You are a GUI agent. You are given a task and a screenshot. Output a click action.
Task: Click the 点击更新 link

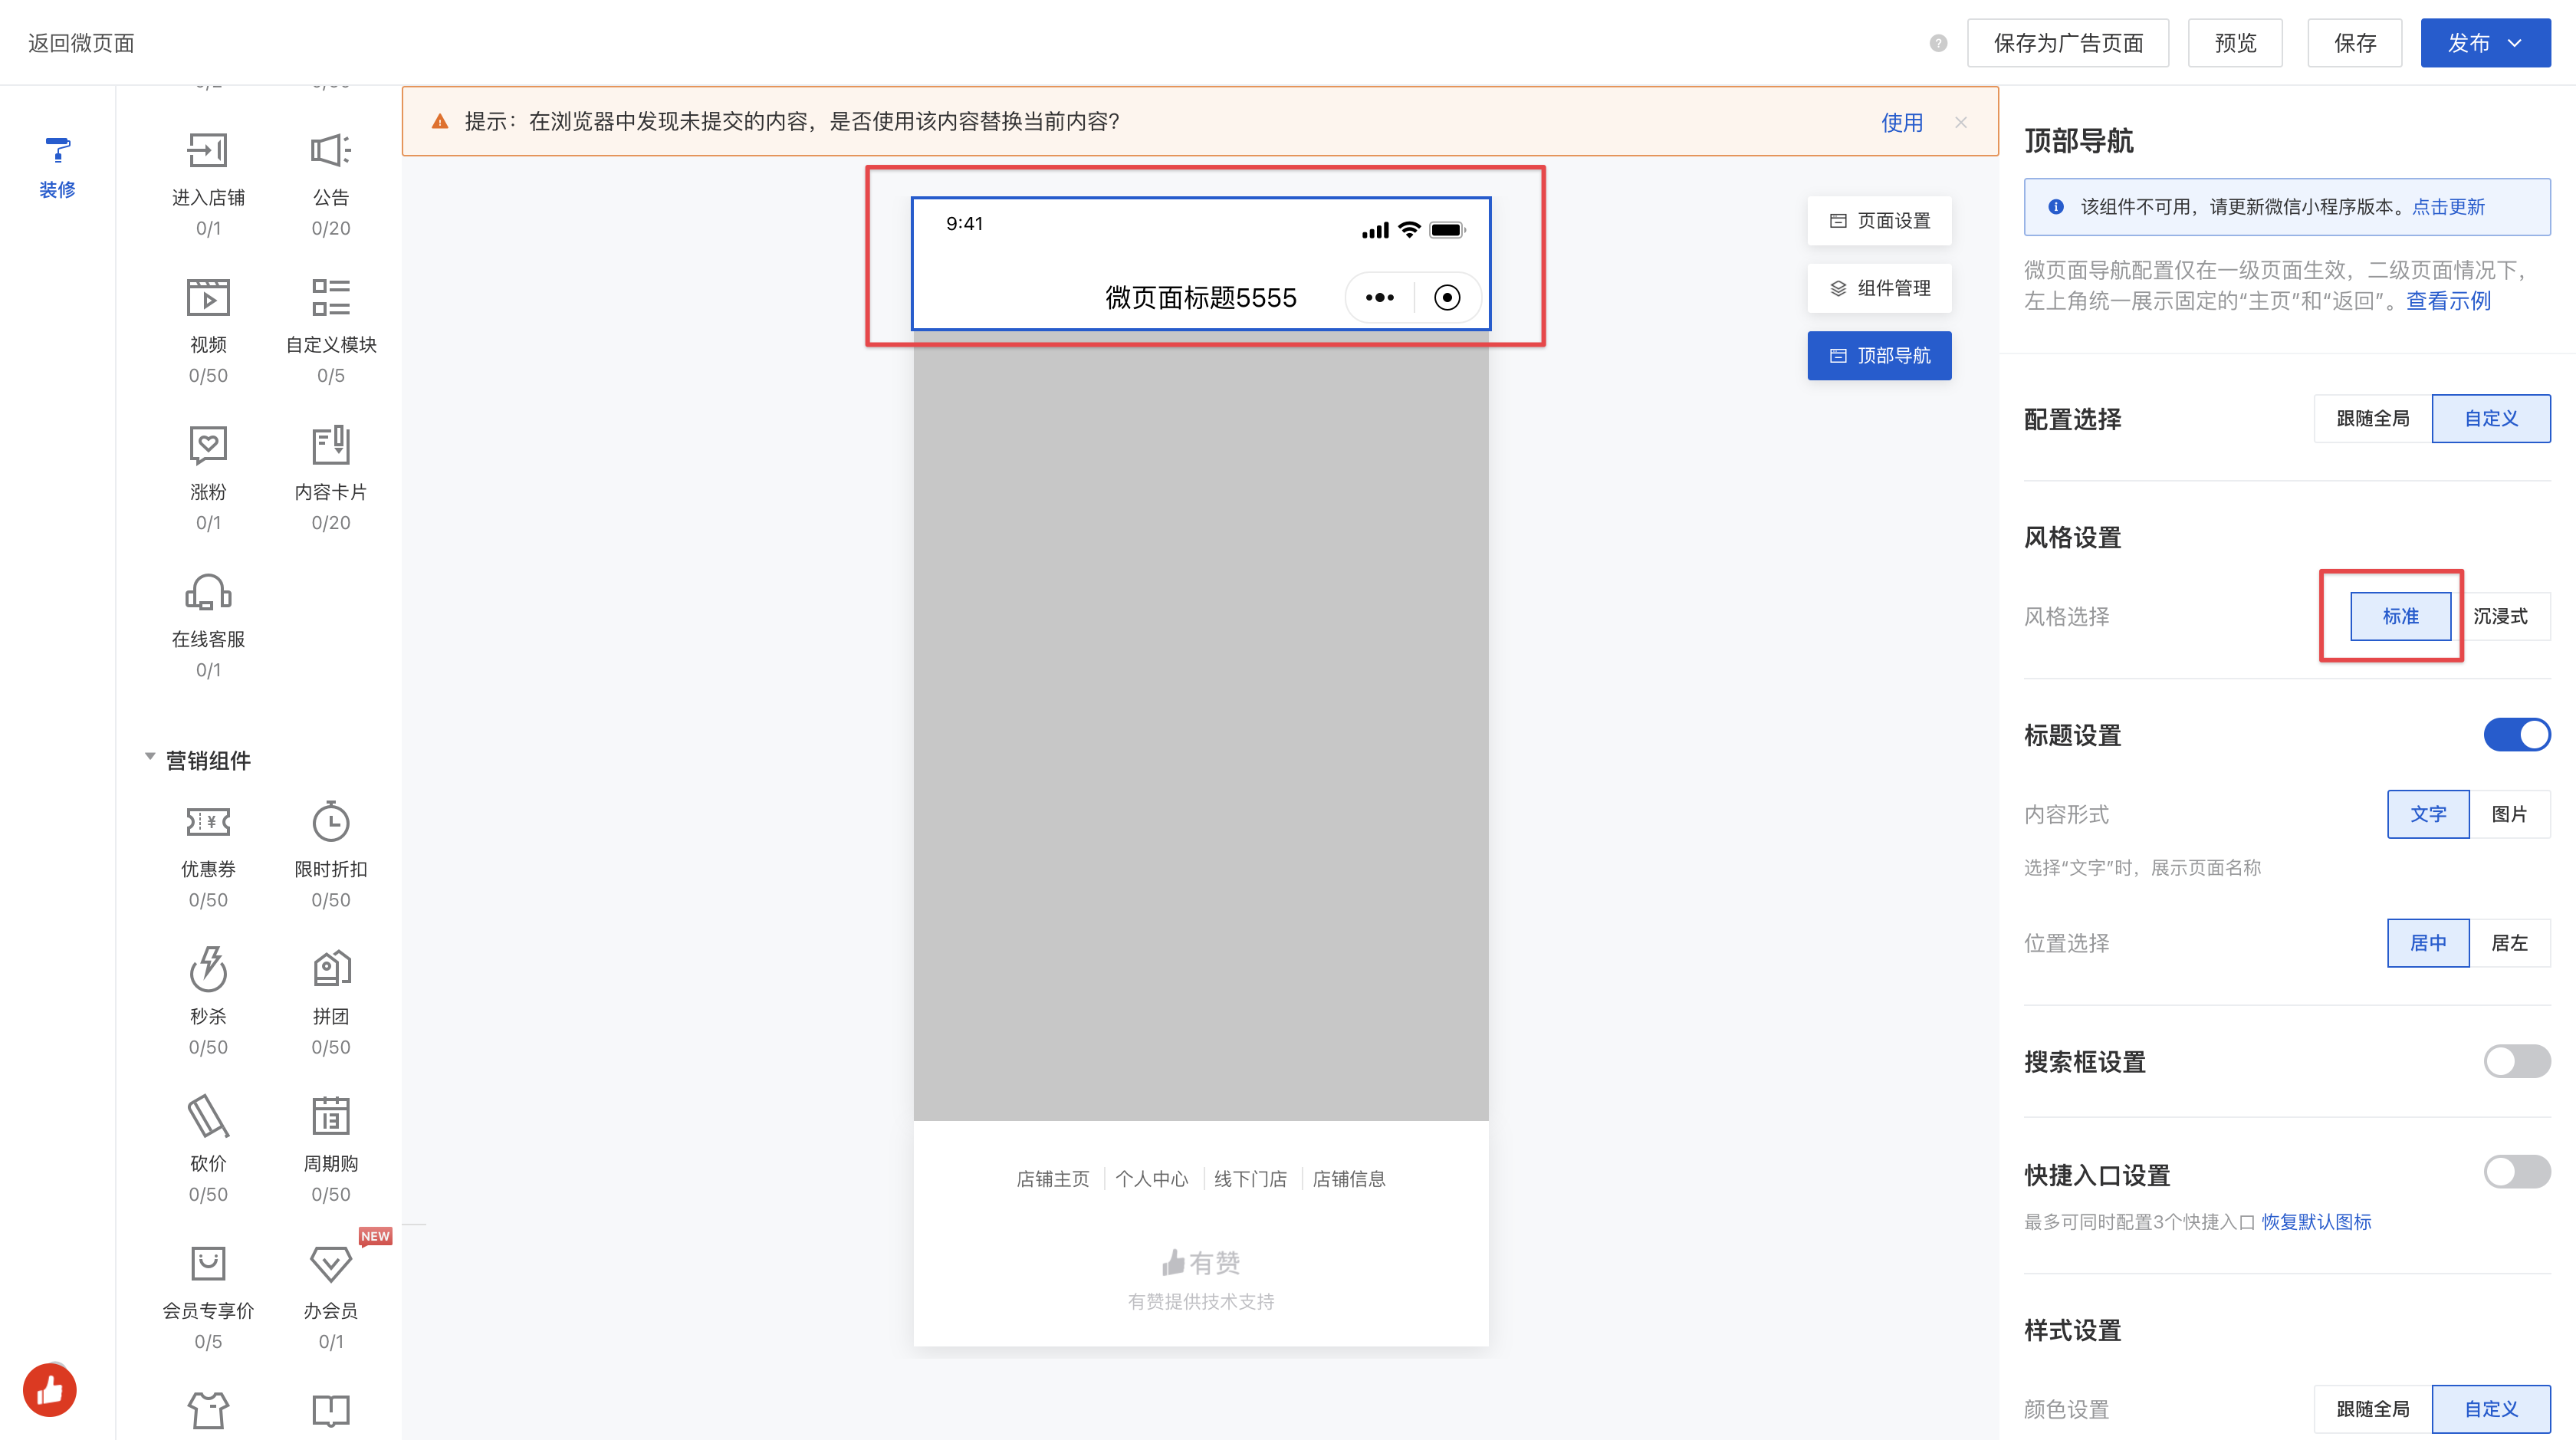[x=2448, y=207]
